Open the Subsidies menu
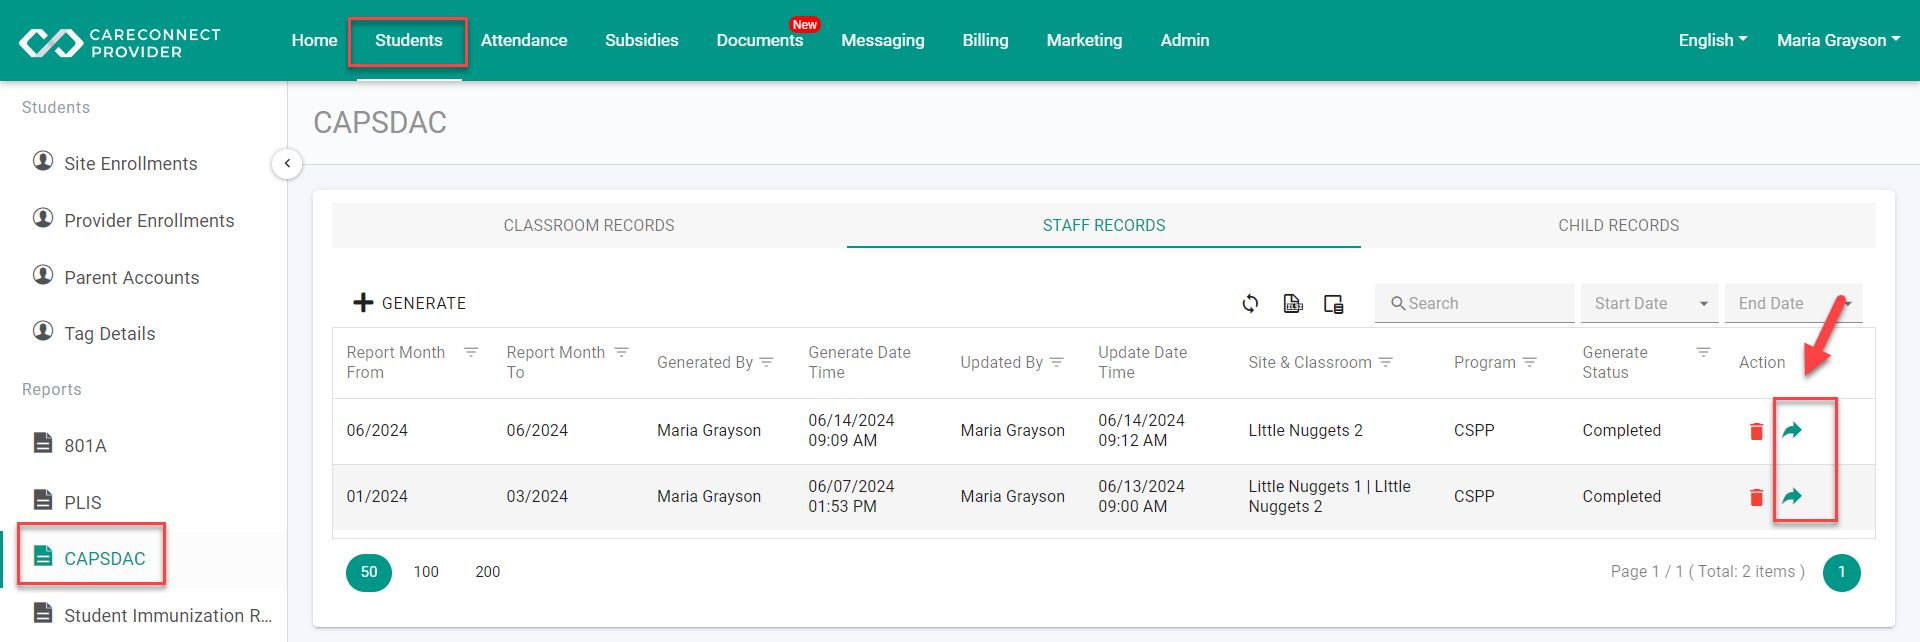The height and width of the screenshot is (642, 1920). (x=642, y=40)
